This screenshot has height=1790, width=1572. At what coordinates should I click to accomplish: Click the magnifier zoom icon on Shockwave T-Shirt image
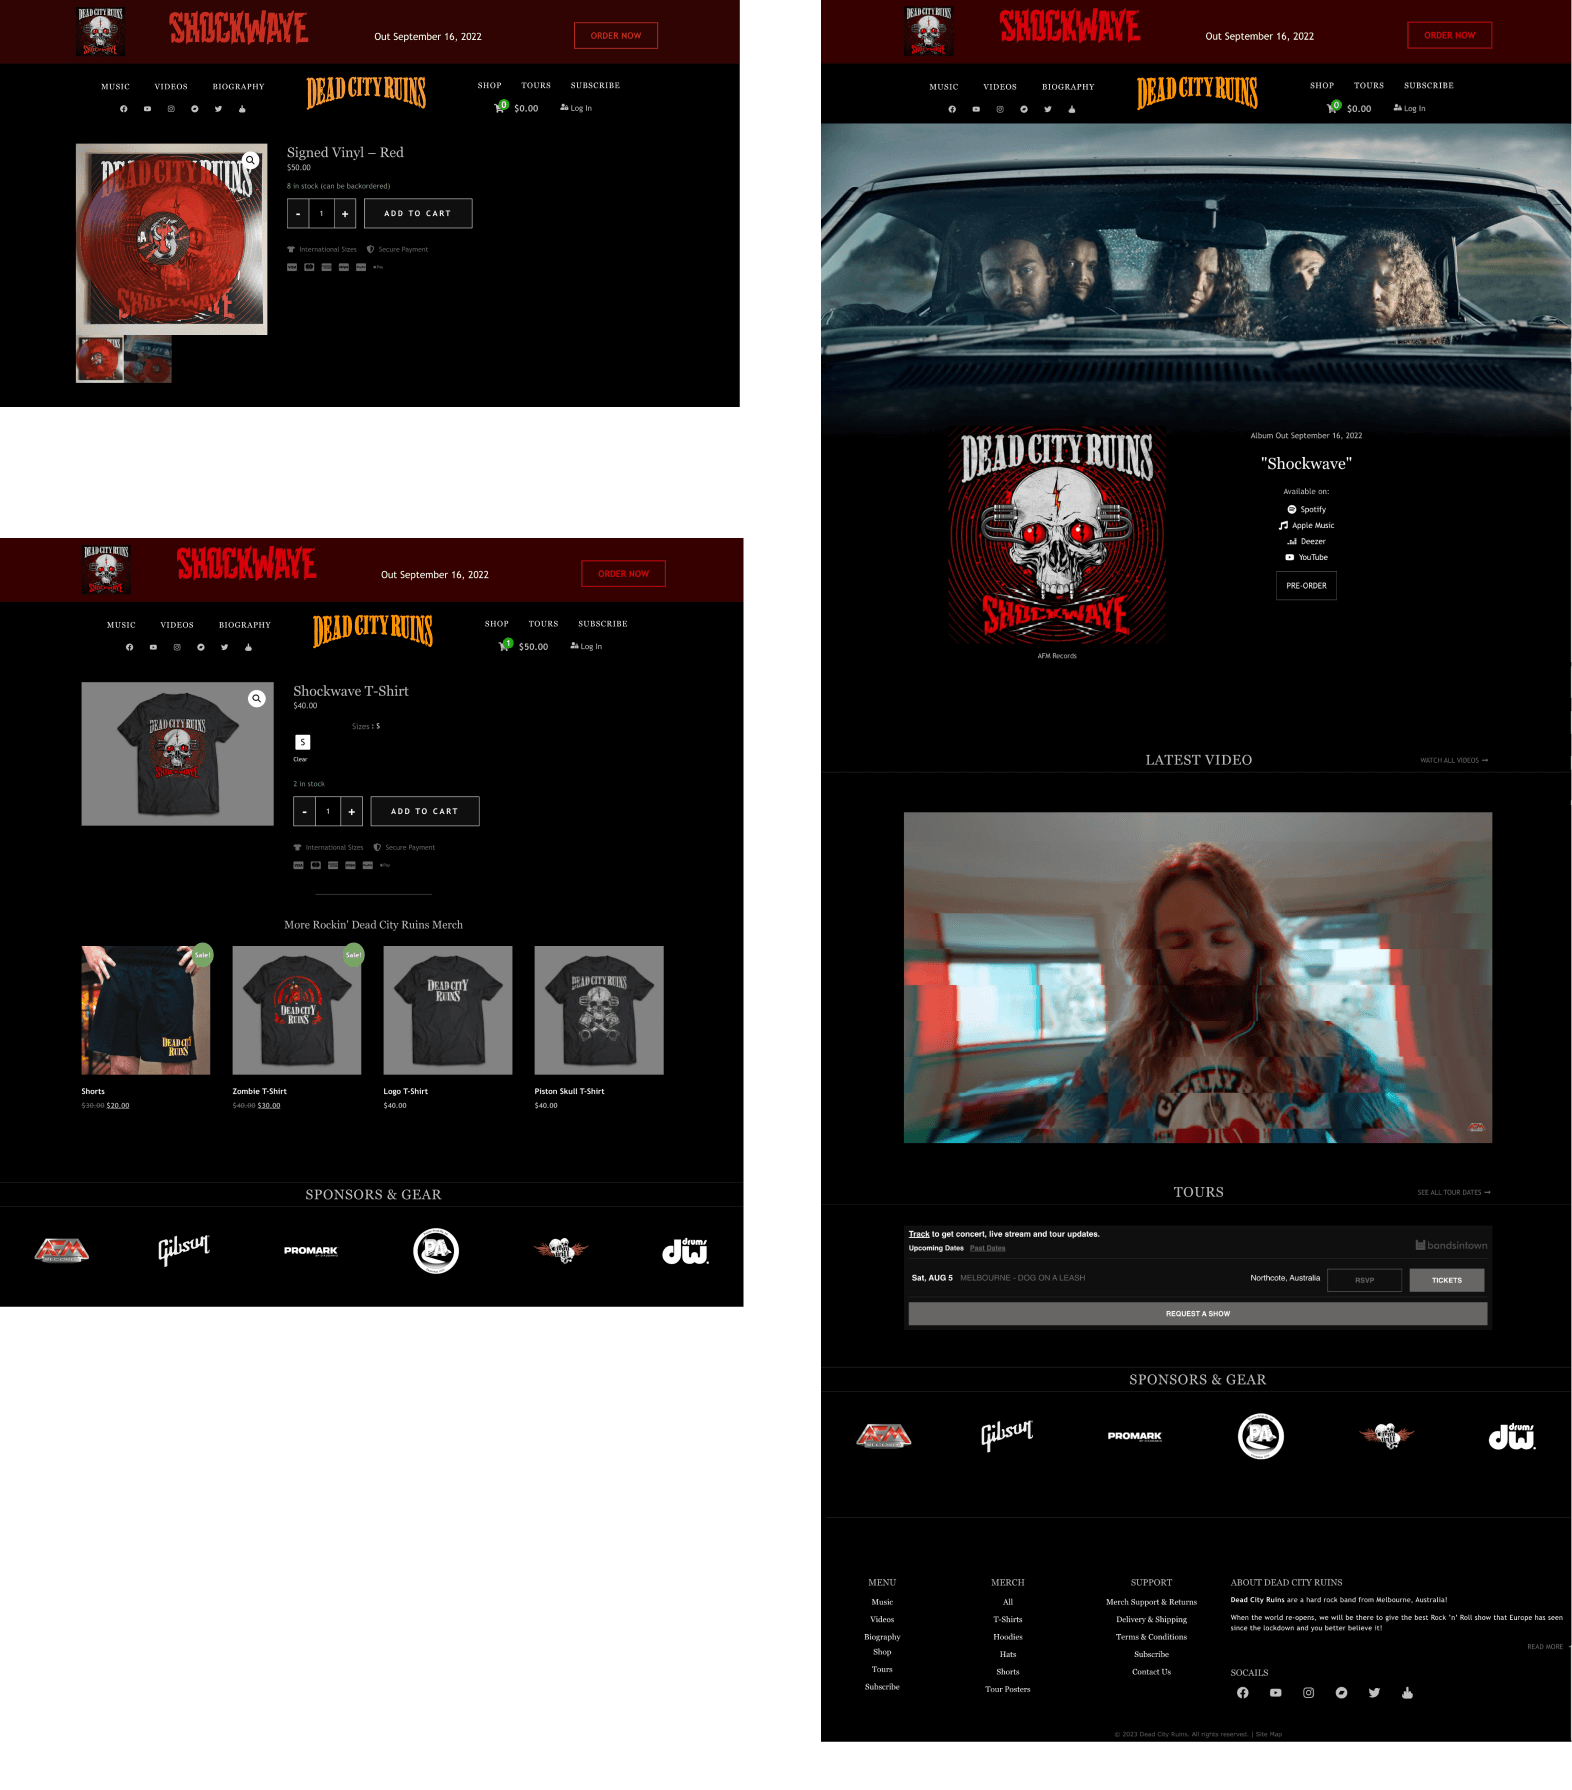click(257, 699)
